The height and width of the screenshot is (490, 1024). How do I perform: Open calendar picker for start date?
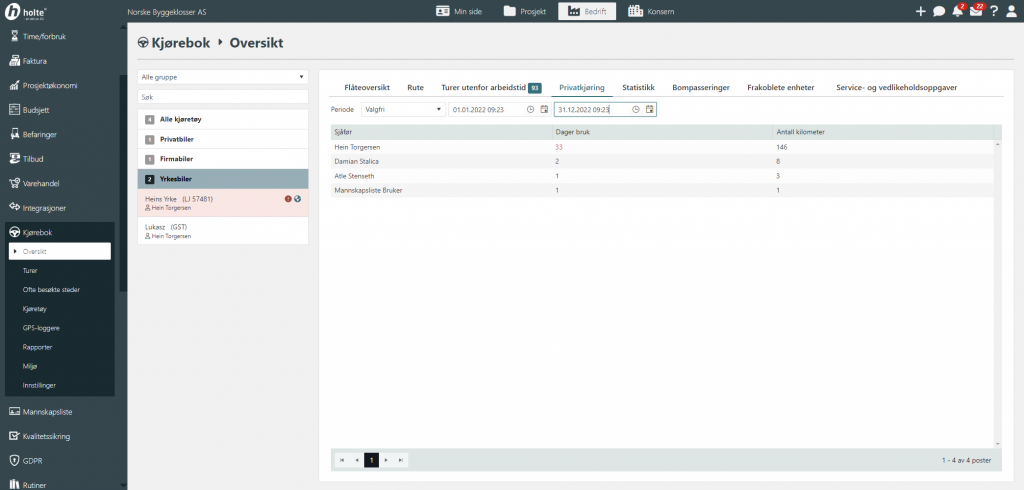coord(544,109)
